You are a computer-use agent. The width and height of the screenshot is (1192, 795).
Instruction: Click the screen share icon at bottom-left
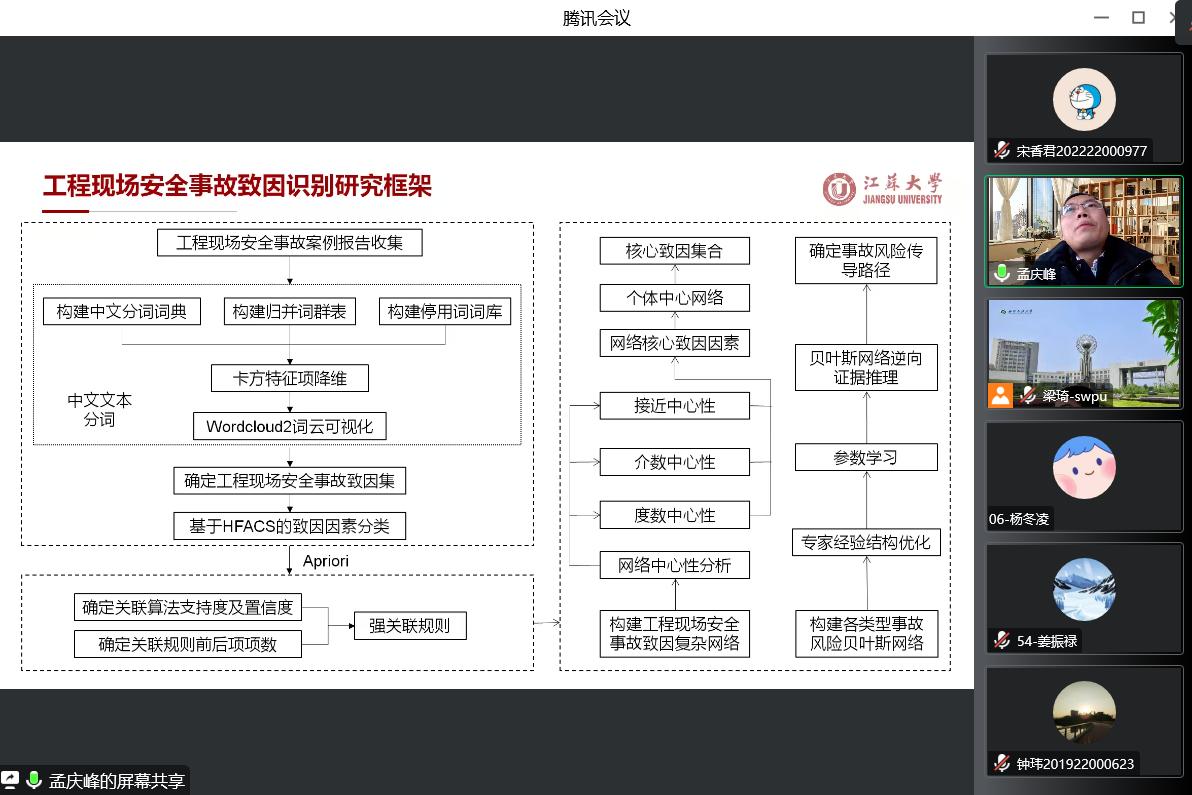10,780
